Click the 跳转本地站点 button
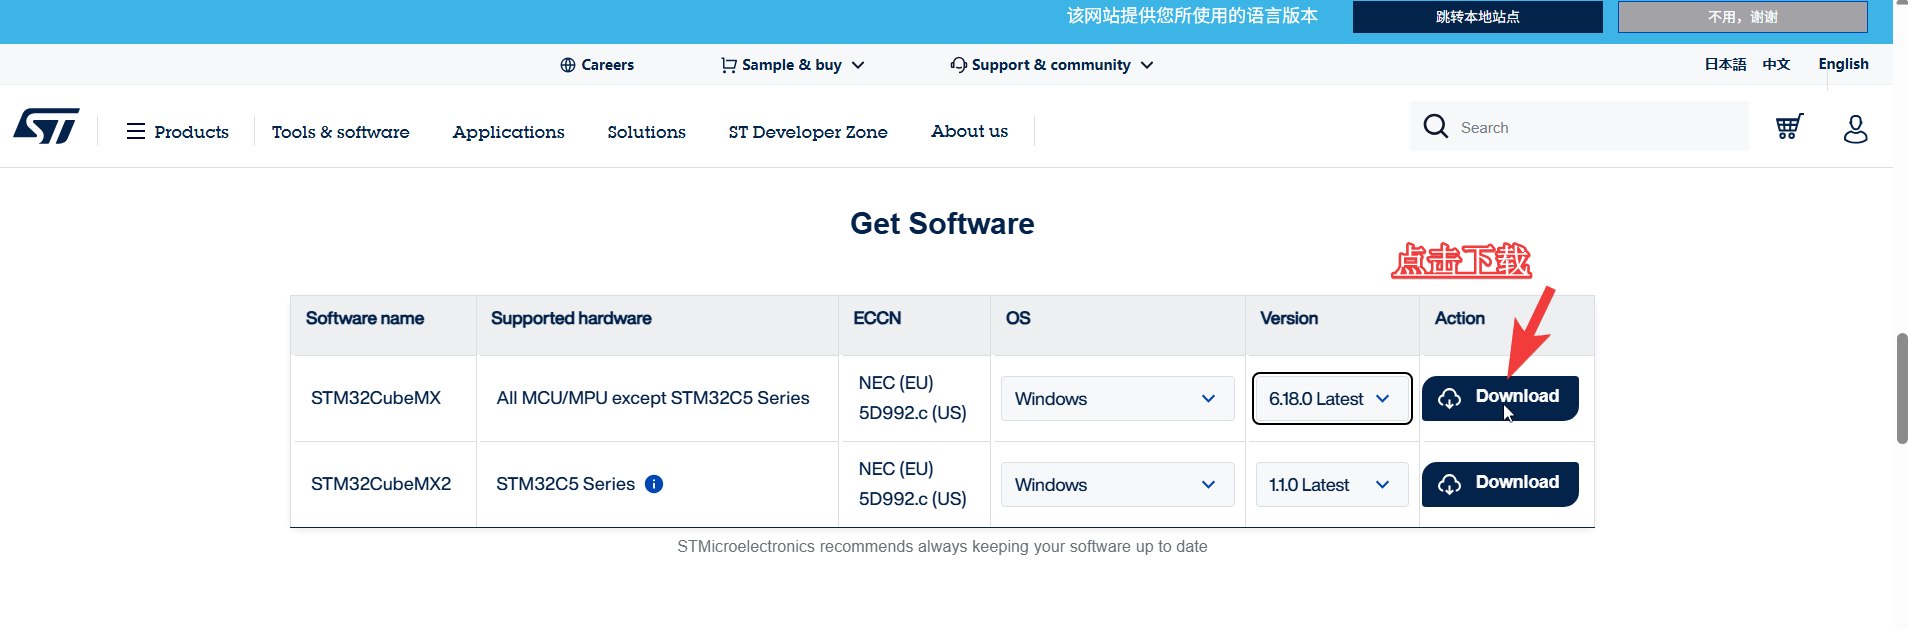The image size is (1908, 629). [x=1477, y=17]
